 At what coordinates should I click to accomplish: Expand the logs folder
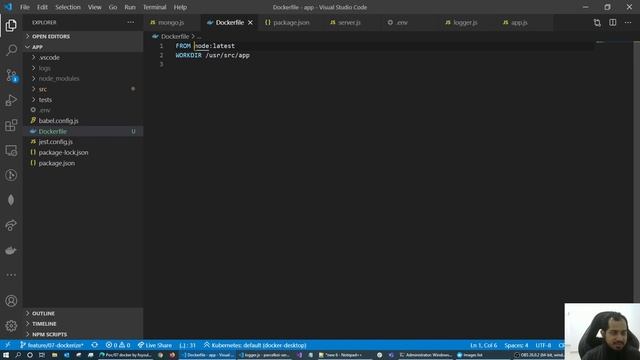pos(83,68)
